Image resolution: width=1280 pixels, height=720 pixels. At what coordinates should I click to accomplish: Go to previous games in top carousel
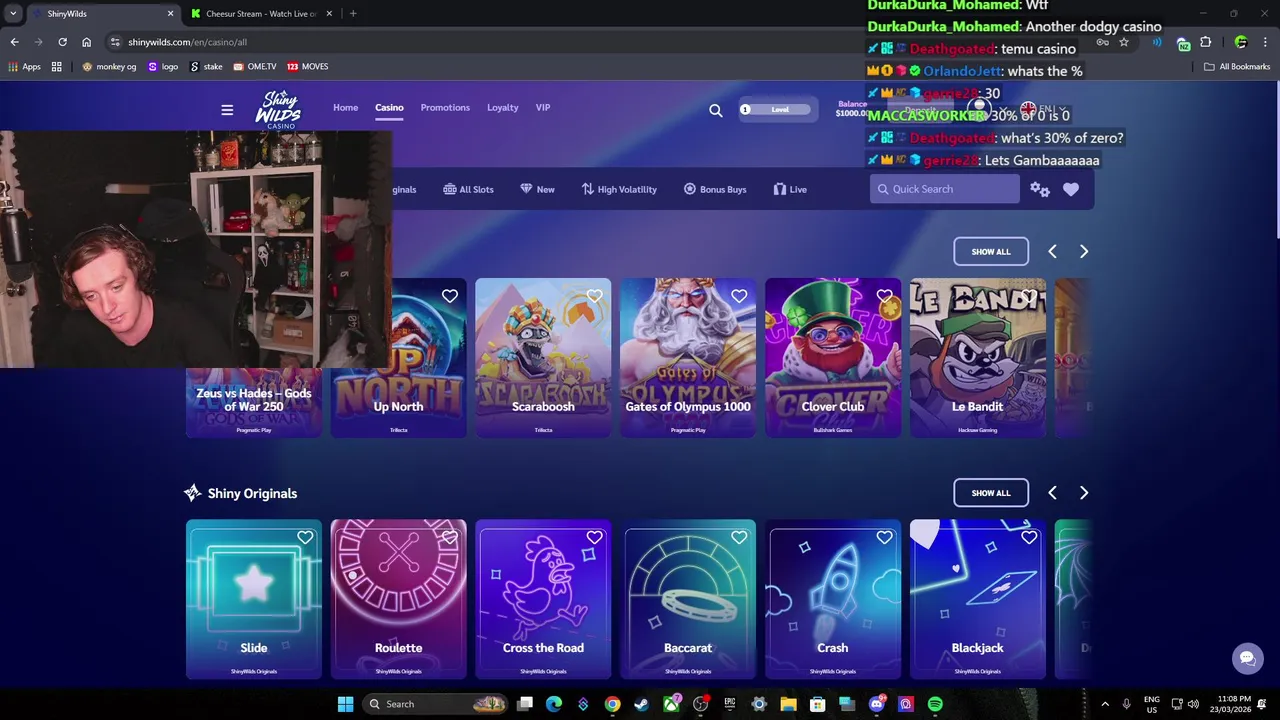pyautogui.click(x=1052, y=252)
